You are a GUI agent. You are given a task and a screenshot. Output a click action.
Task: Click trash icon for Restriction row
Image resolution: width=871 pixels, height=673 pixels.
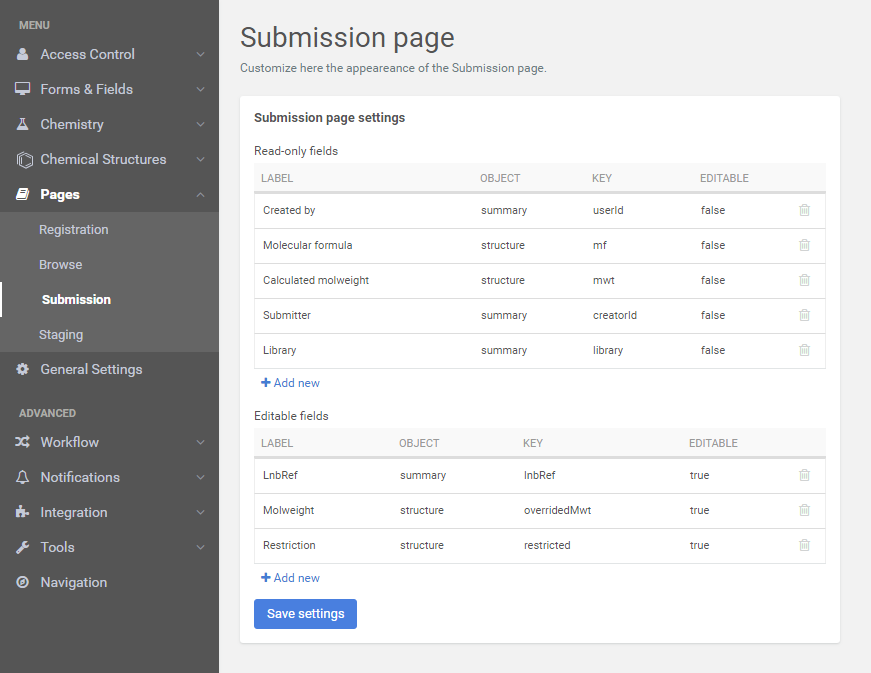pos(804,545)
